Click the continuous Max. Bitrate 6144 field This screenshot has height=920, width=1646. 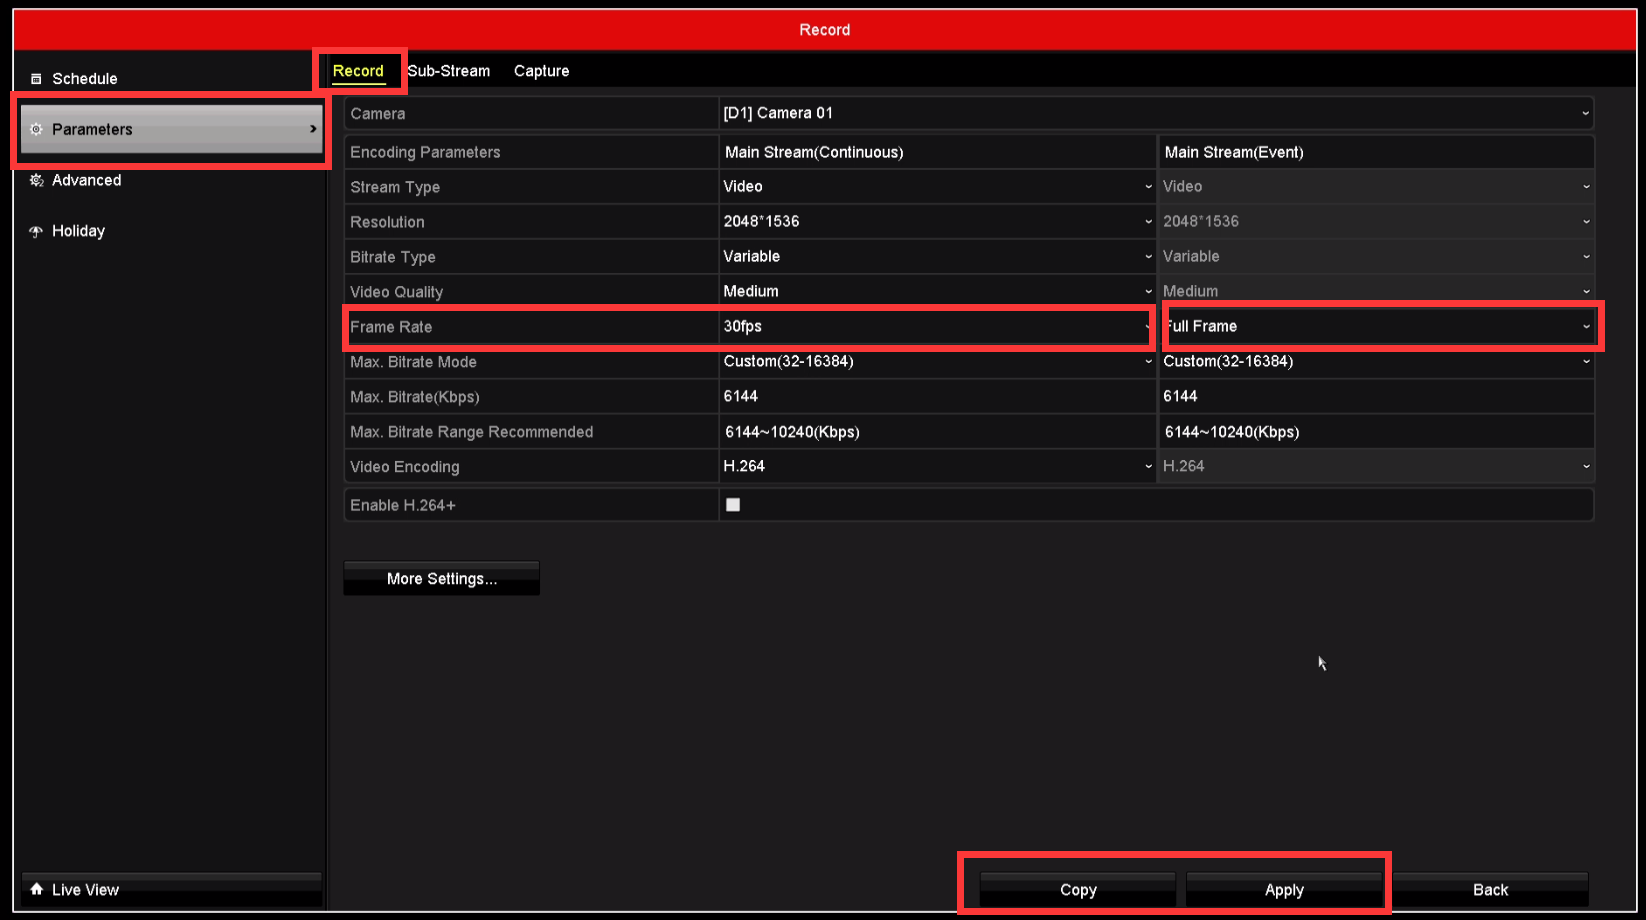coord(937,397)
